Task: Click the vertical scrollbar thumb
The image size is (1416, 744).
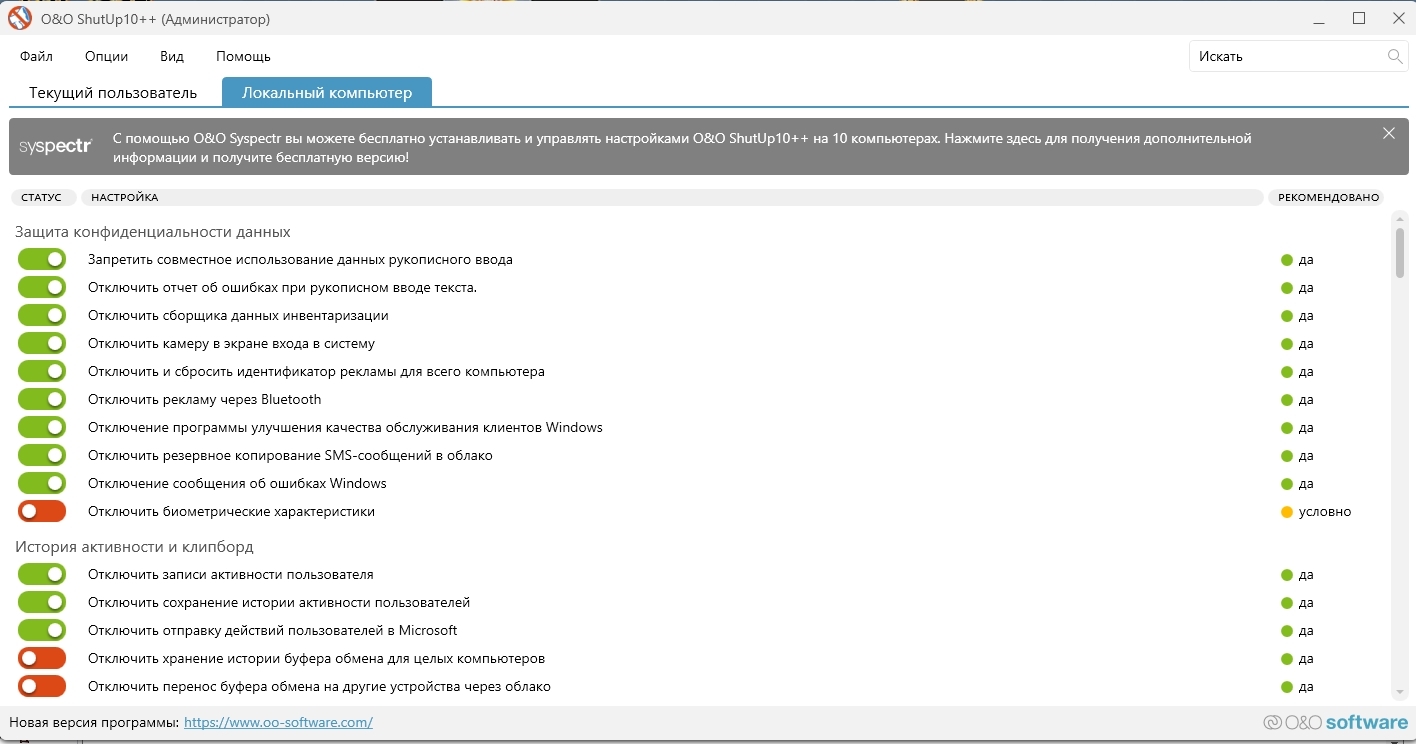Action: click(x=1400, y=252)
